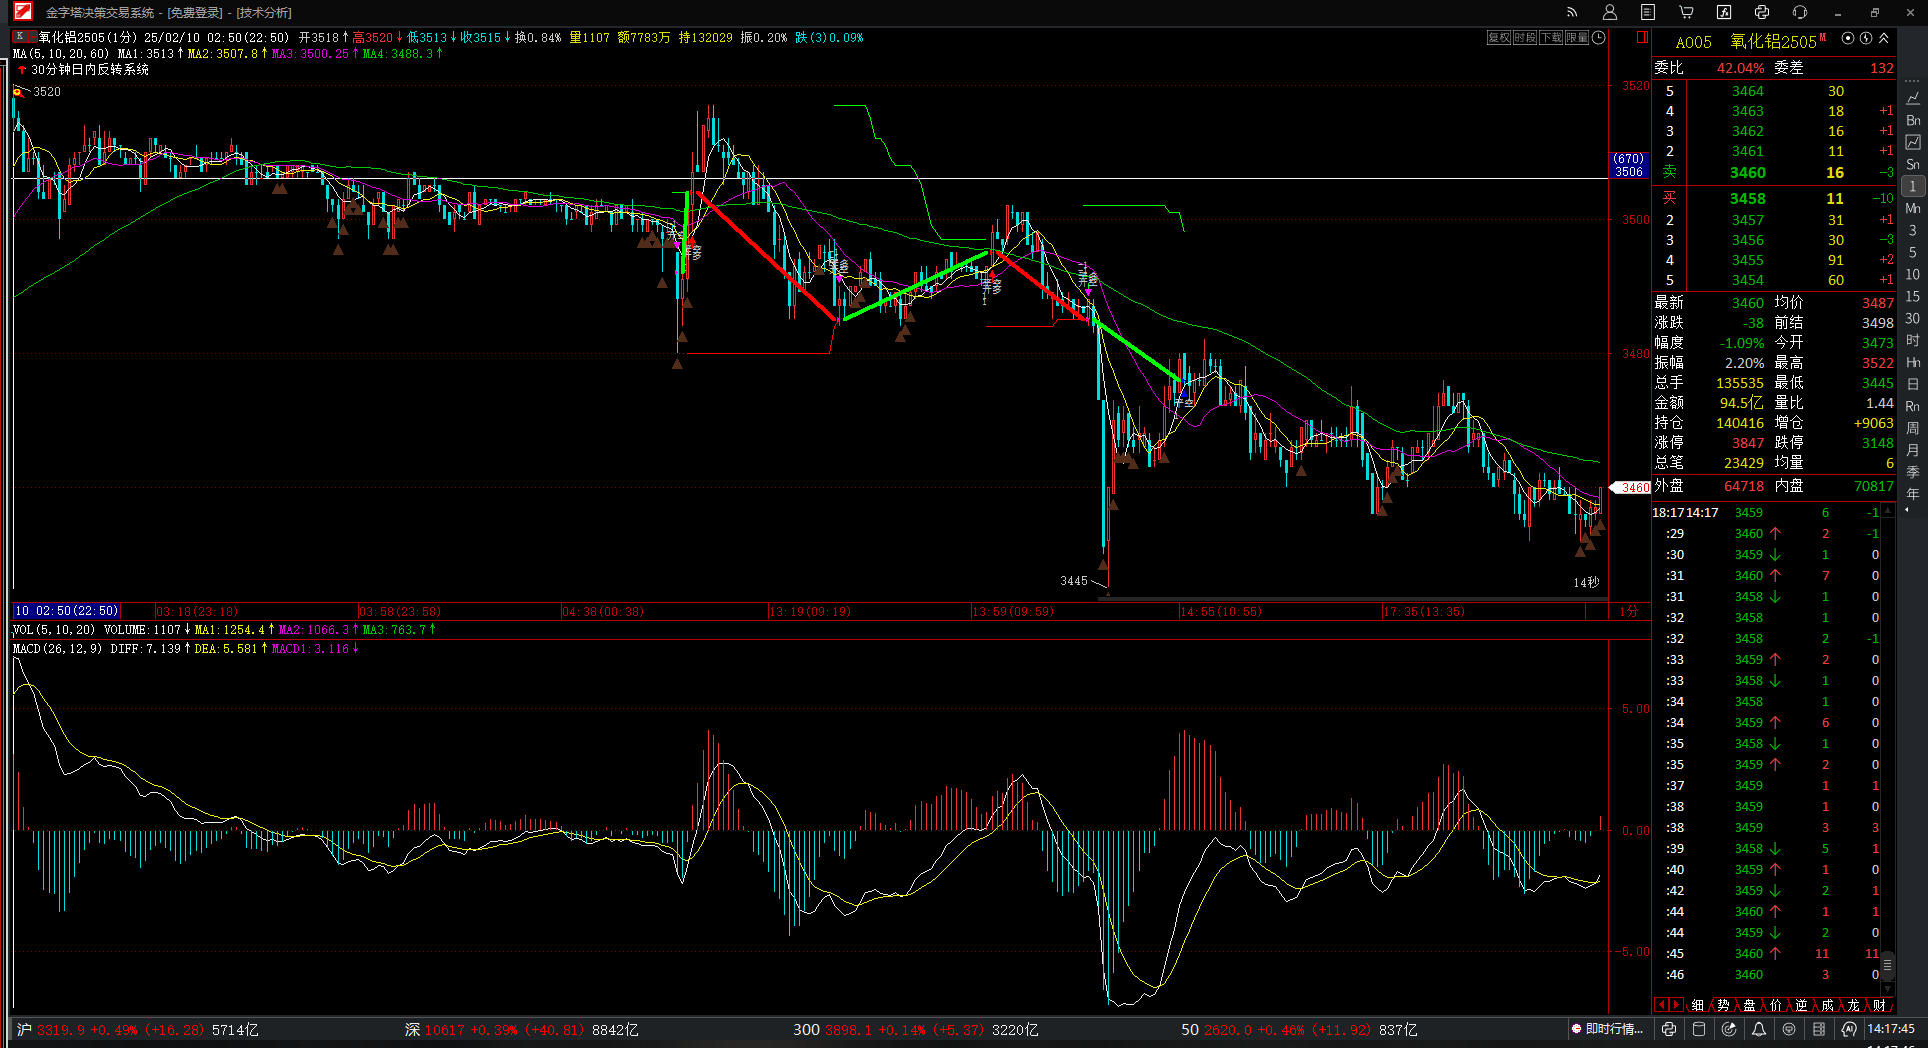Switch to the 日 daily period

tap(1913, 384)
